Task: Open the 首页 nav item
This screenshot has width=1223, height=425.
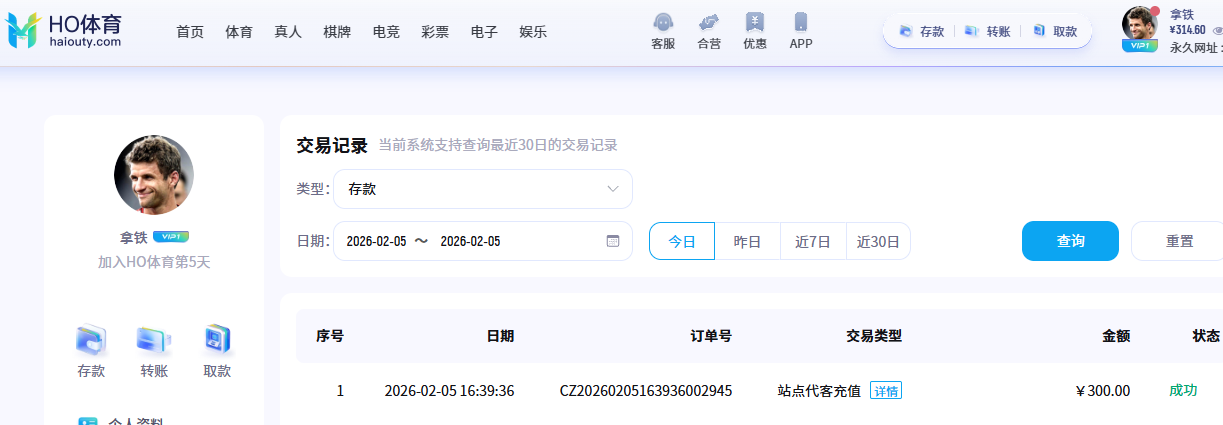Action: (x=190, y=32)
